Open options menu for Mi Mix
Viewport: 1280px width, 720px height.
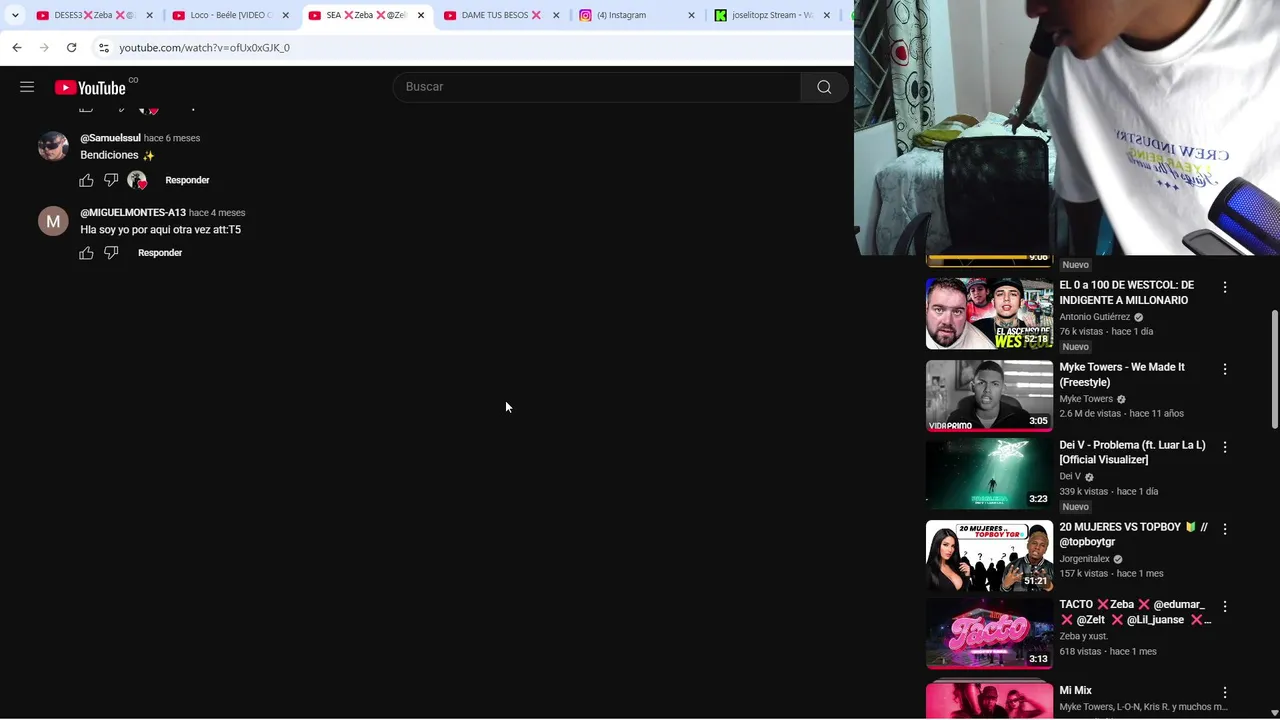tap(1225, 692)
